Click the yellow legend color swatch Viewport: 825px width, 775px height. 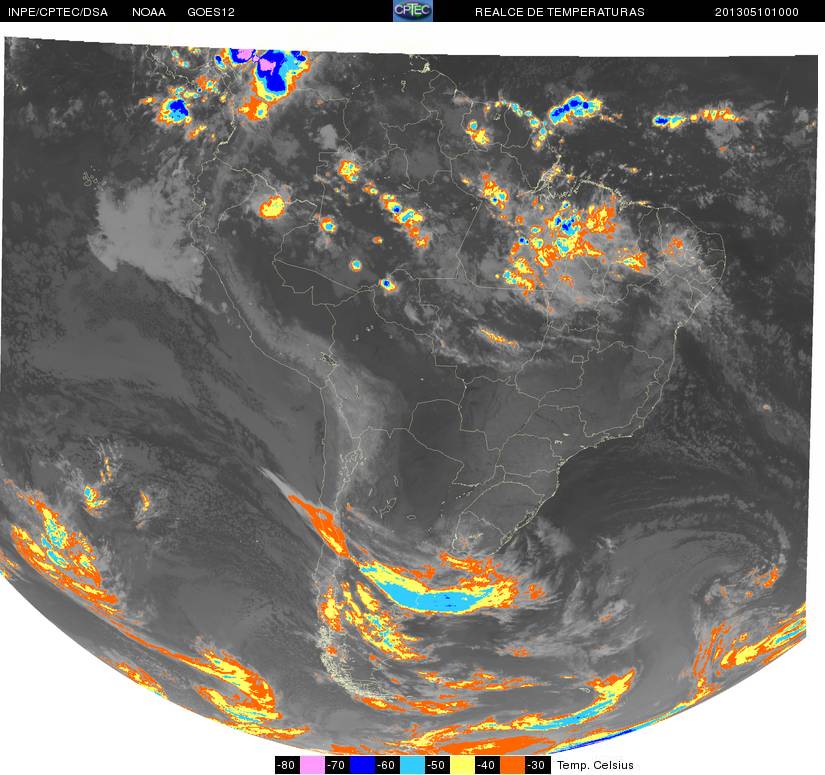462,765
